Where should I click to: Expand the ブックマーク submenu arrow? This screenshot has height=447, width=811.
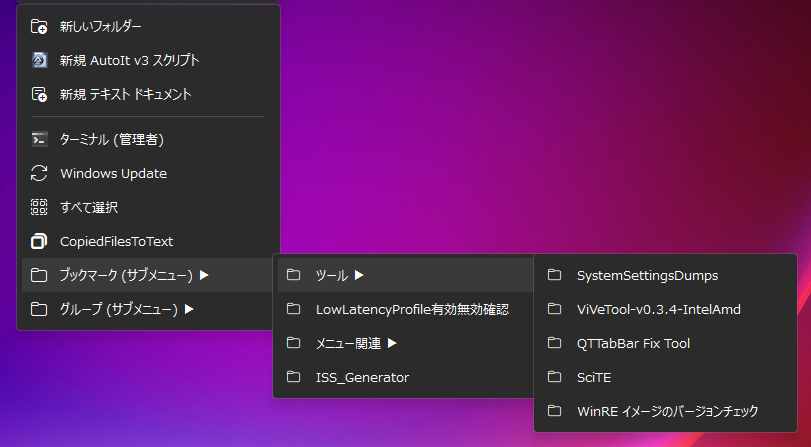point(204,275)
